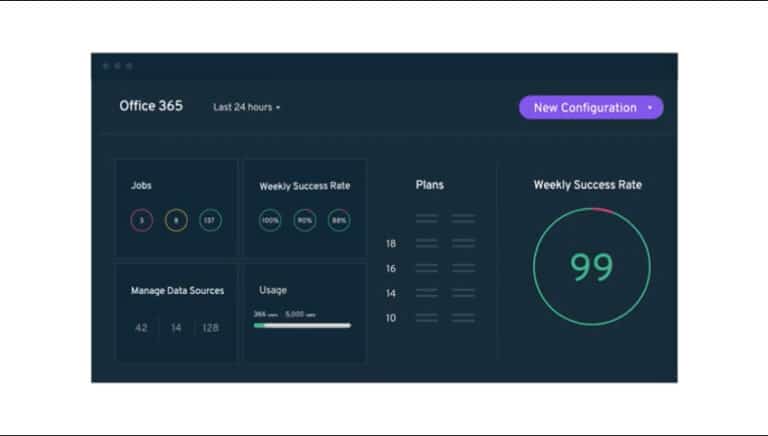Open the Last 24 hours time range dropdown
This screenshot has width=768, height=436.
pos(246,107)
